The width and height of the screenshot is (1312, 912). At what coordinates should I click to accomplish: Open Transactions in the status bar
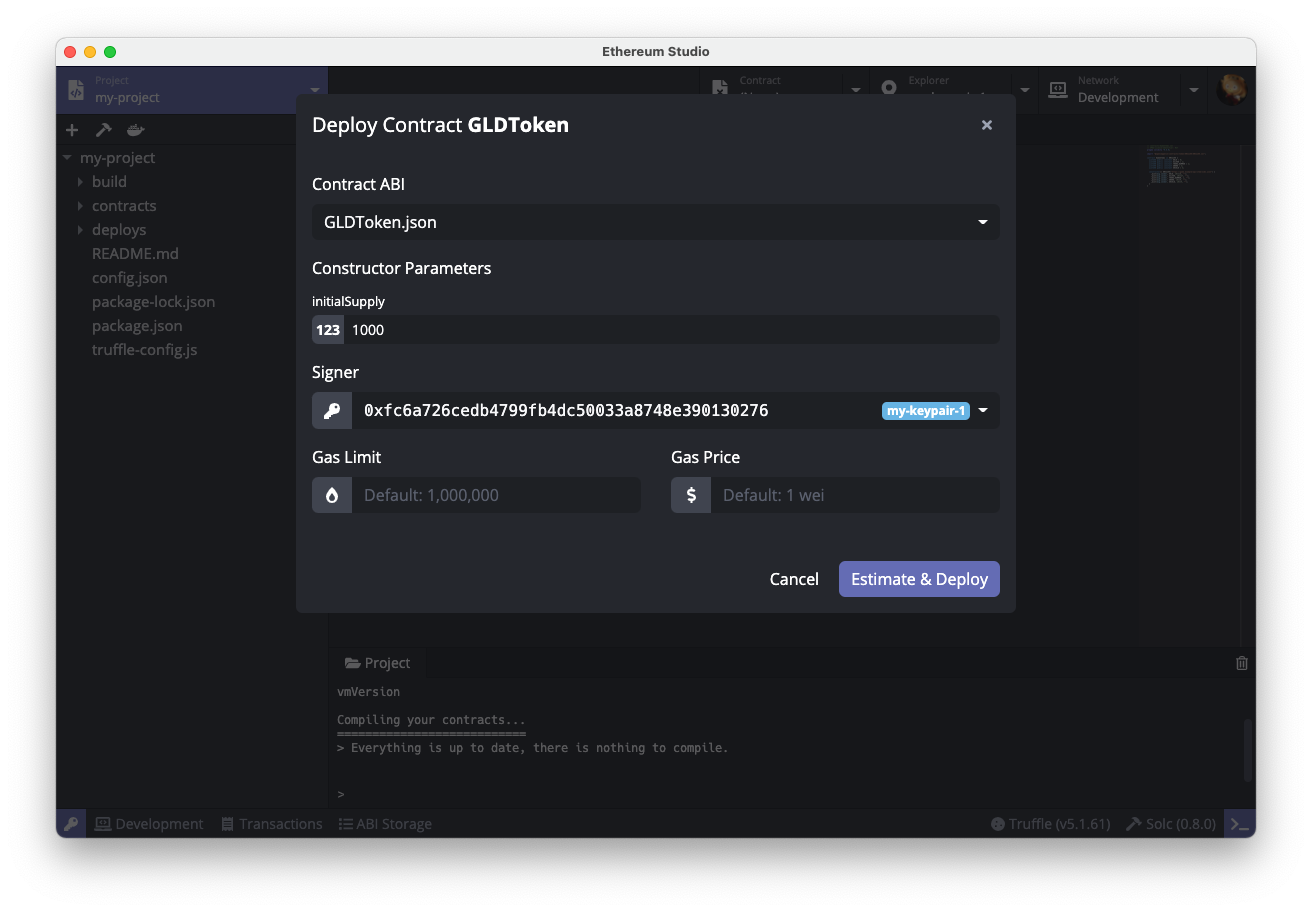pyautogui.click(x=272, y=824)
